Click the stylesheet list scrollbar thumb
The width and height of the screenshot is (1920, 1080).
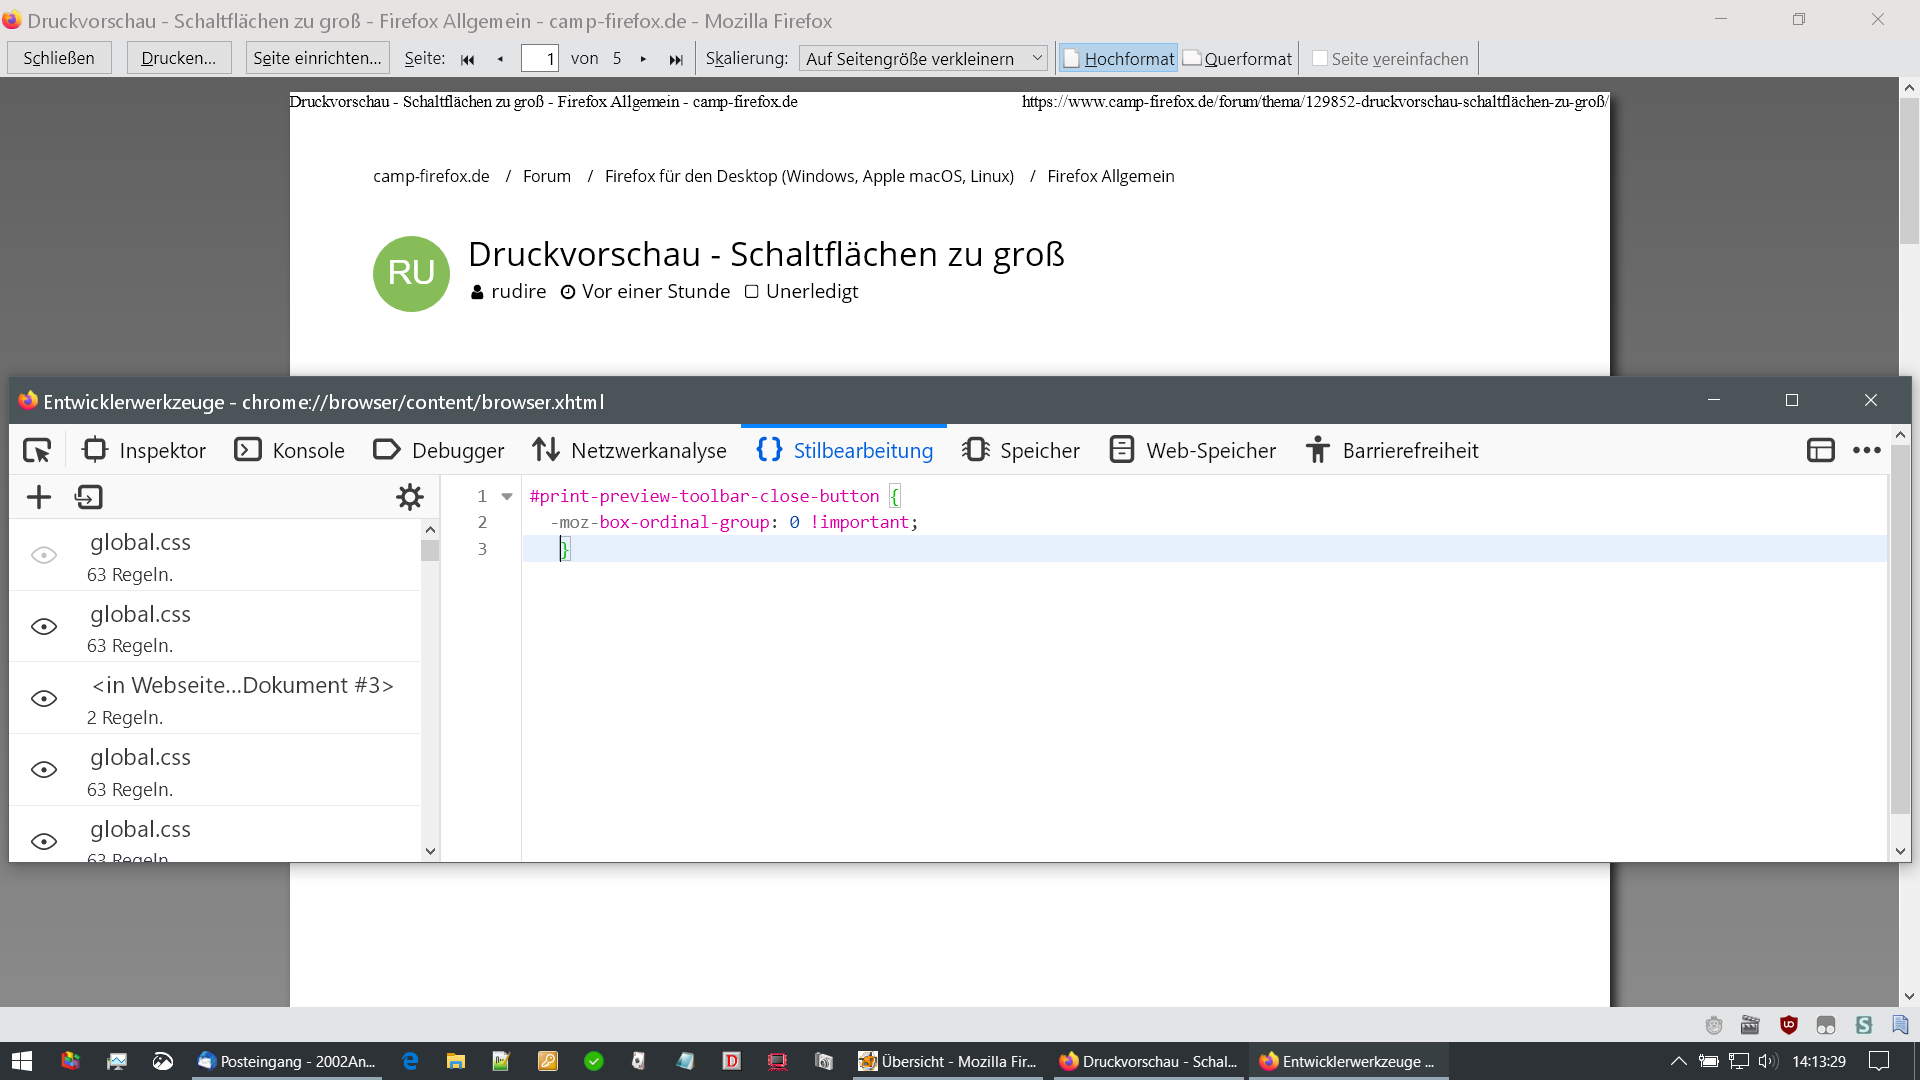click(x=430, y=551)
